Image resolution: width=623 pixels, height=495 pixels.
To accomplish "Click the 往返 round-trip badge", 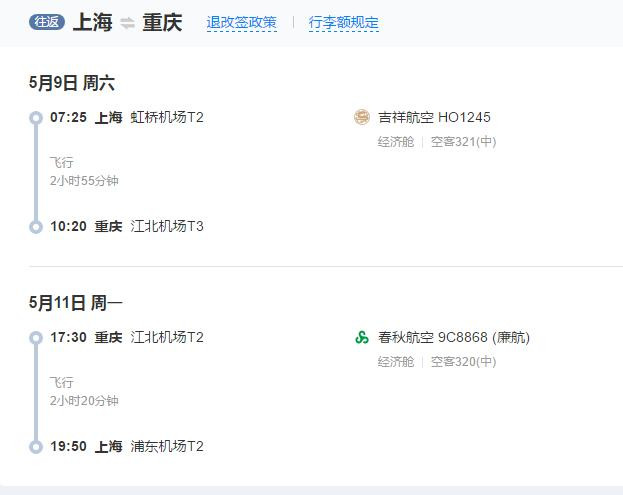I will click(47, 22).
